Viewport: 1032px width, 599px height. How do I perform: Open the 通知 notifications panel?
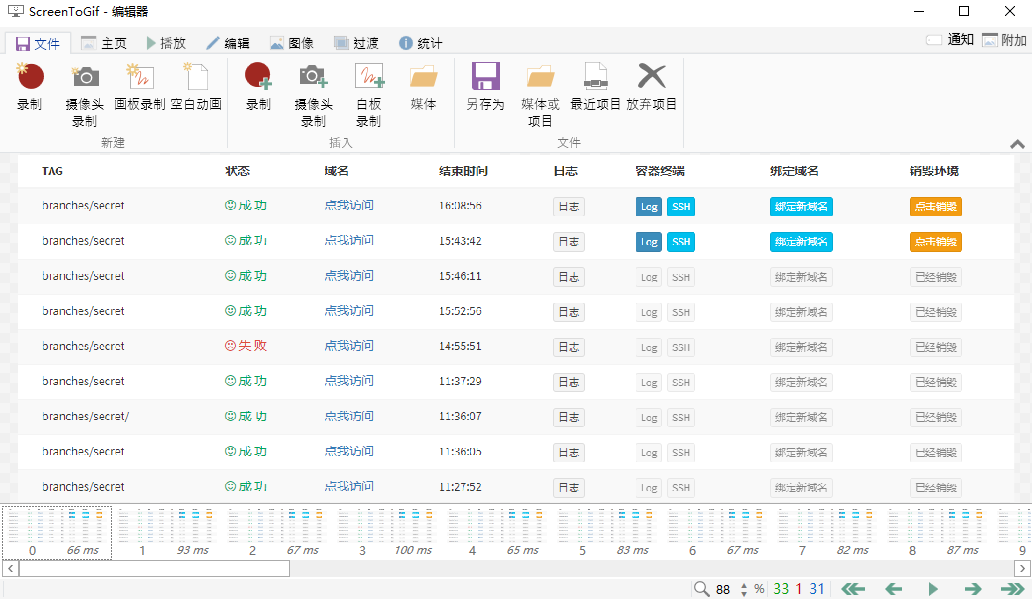click(x=950, y=40)
